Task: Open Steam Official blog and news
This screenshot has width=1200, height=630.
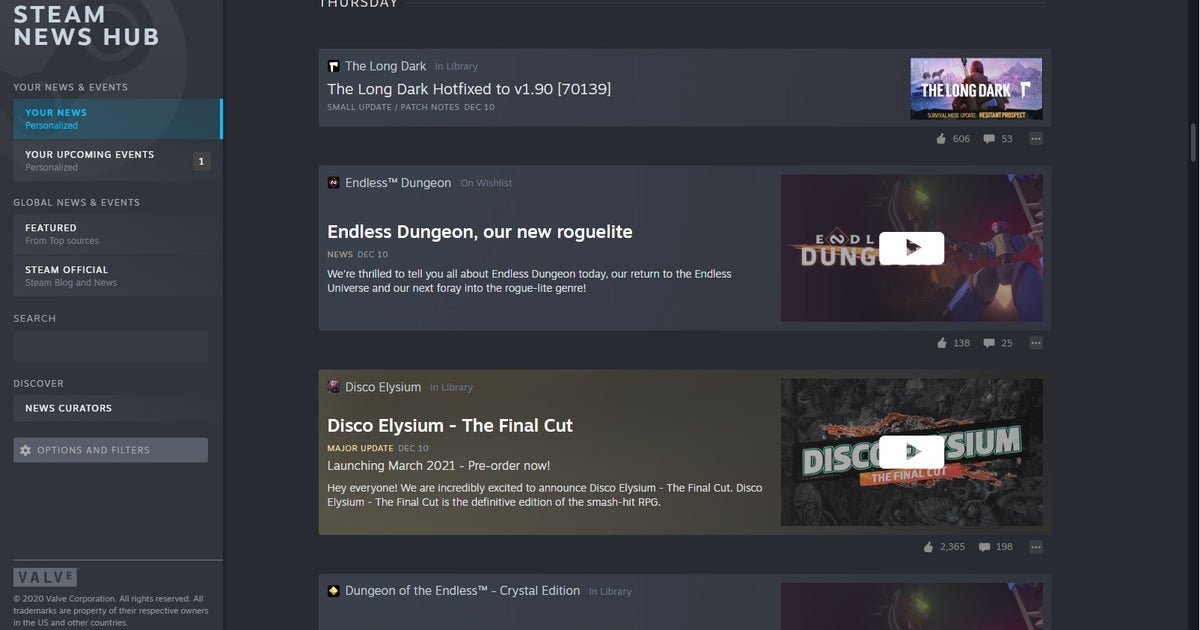Action: tap(117, 276)
